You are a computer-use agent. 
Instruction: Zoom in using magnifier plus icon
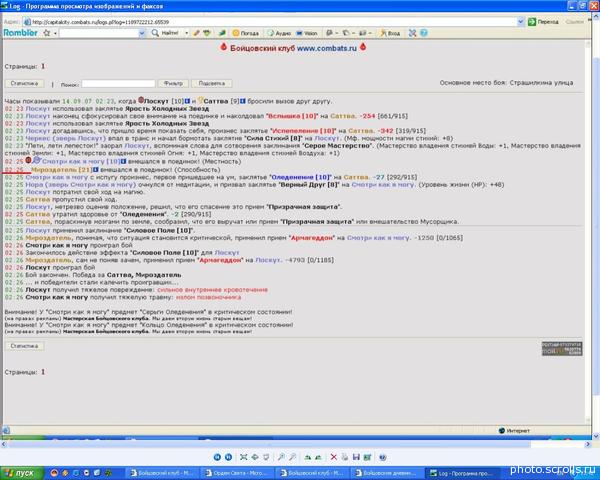coord(281,457)
